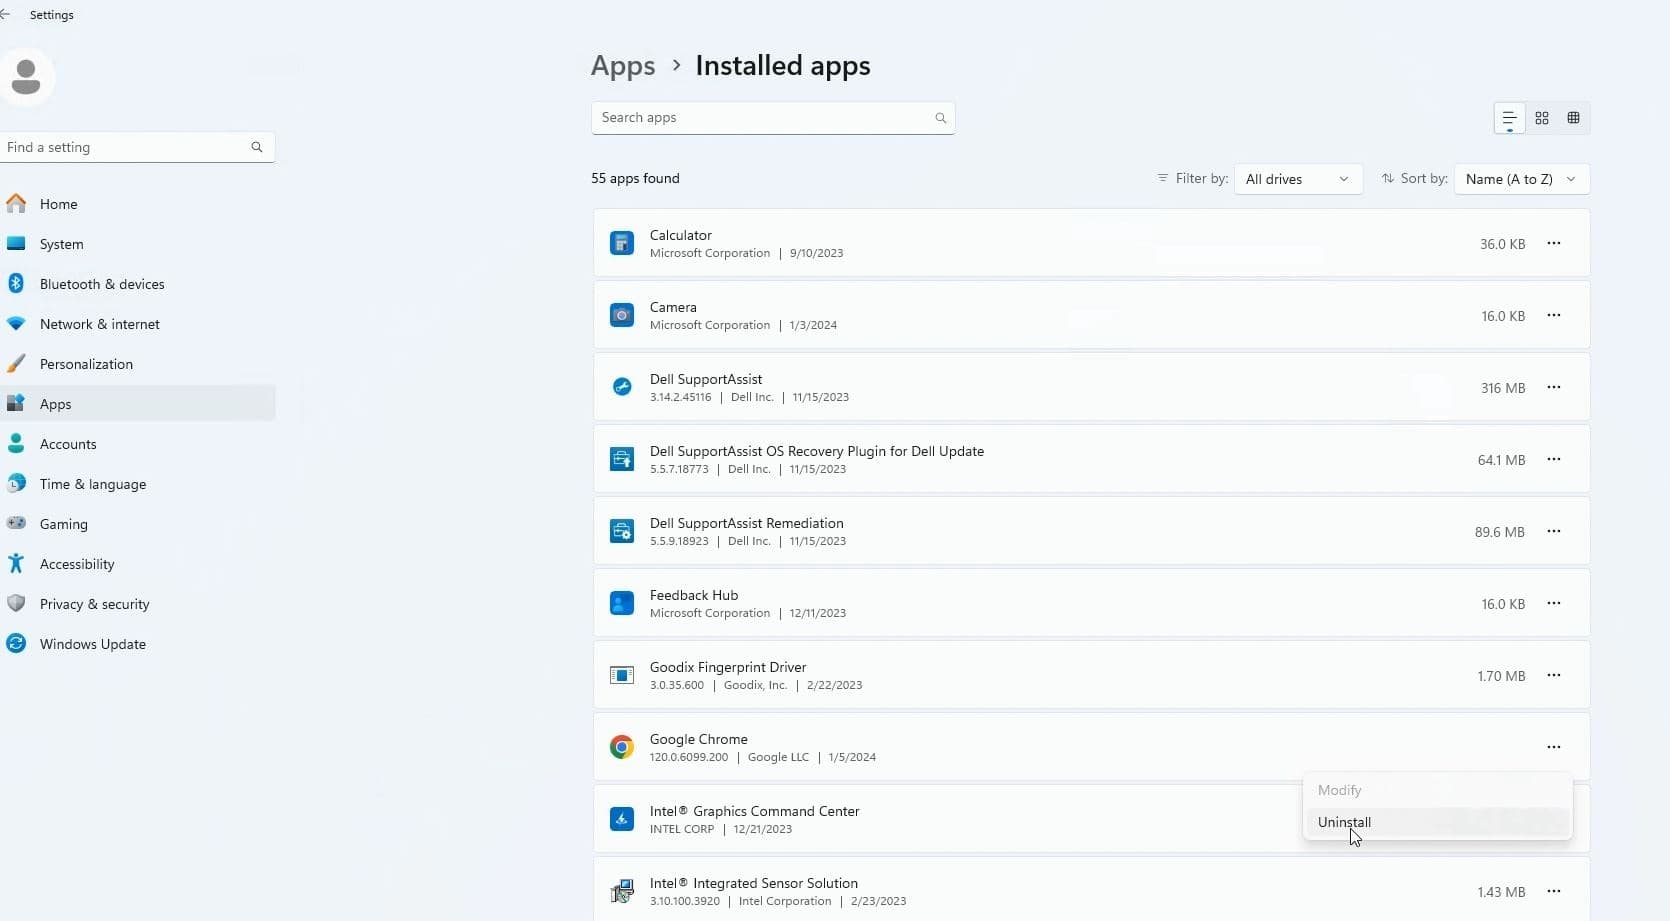Click the user profile avatar

(26, 77)
